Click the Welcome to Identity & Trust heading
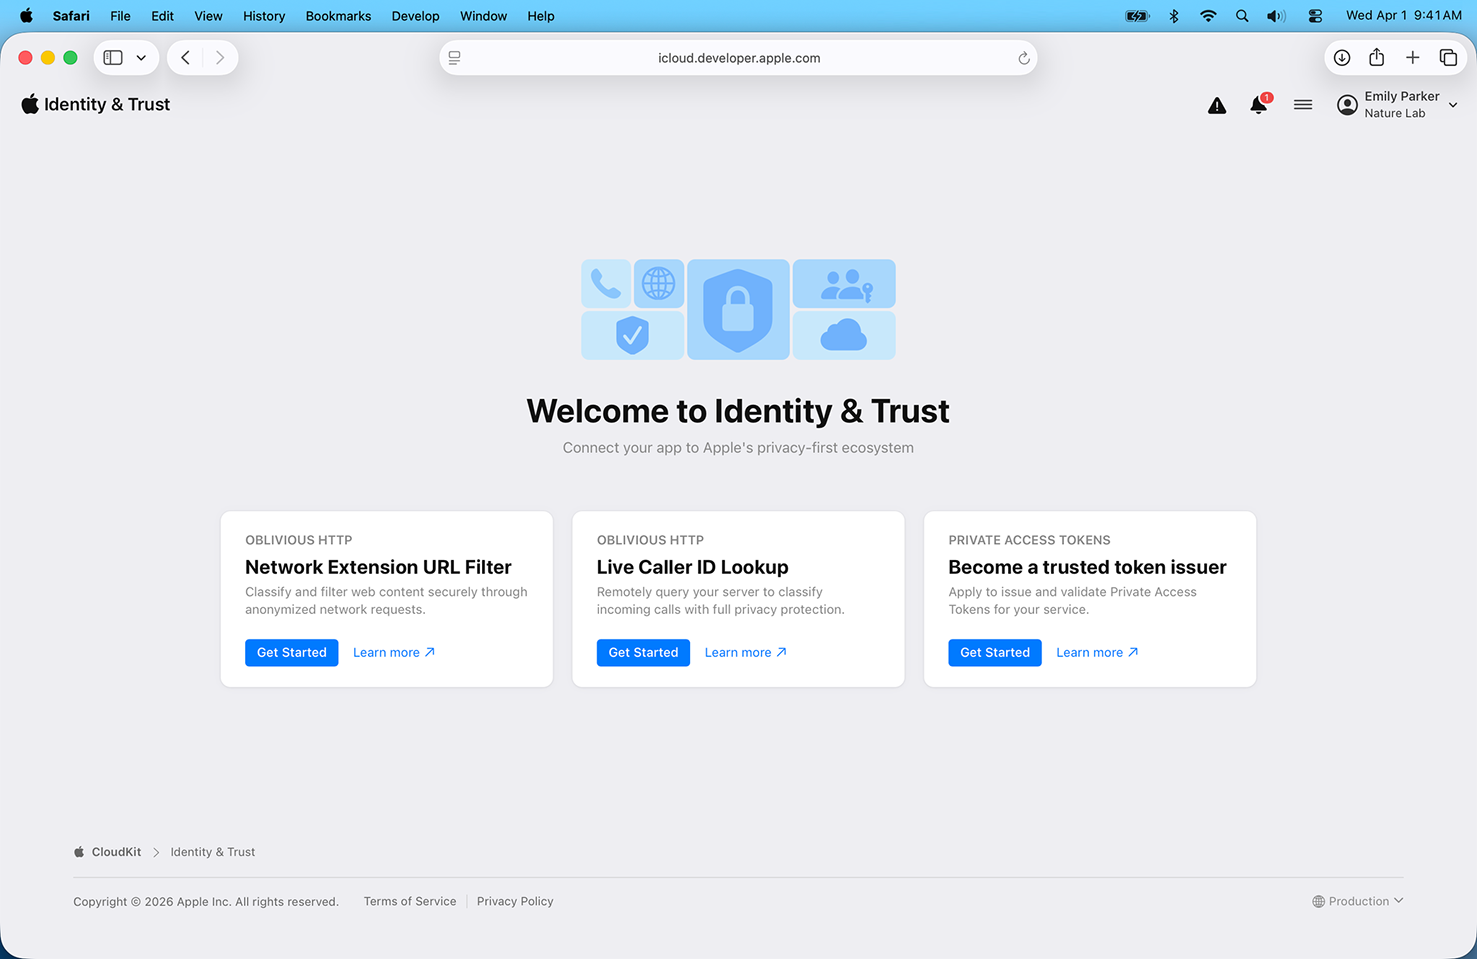The image size is (1477, 959). [x=738, y=411]
